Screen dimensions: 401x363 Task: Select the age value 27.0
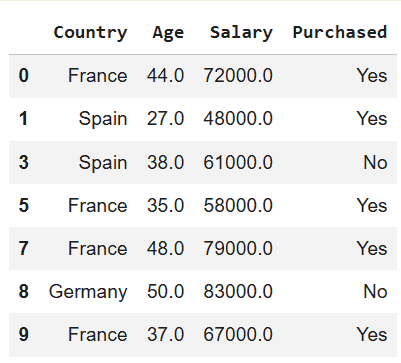[165, 119]
